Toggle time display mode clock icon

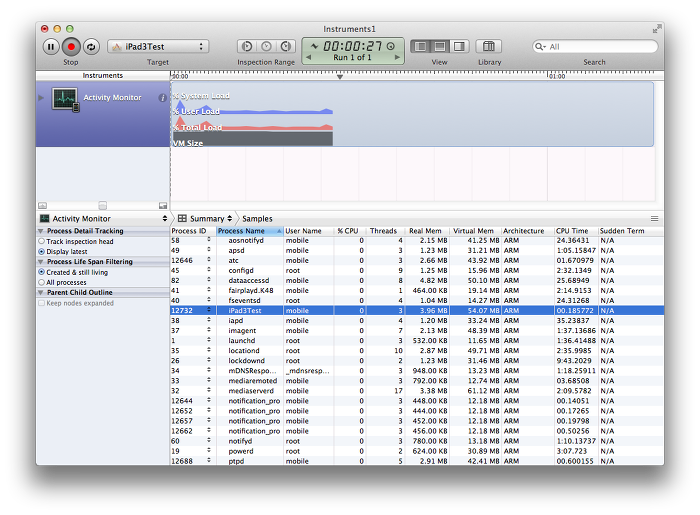[391, 46]
